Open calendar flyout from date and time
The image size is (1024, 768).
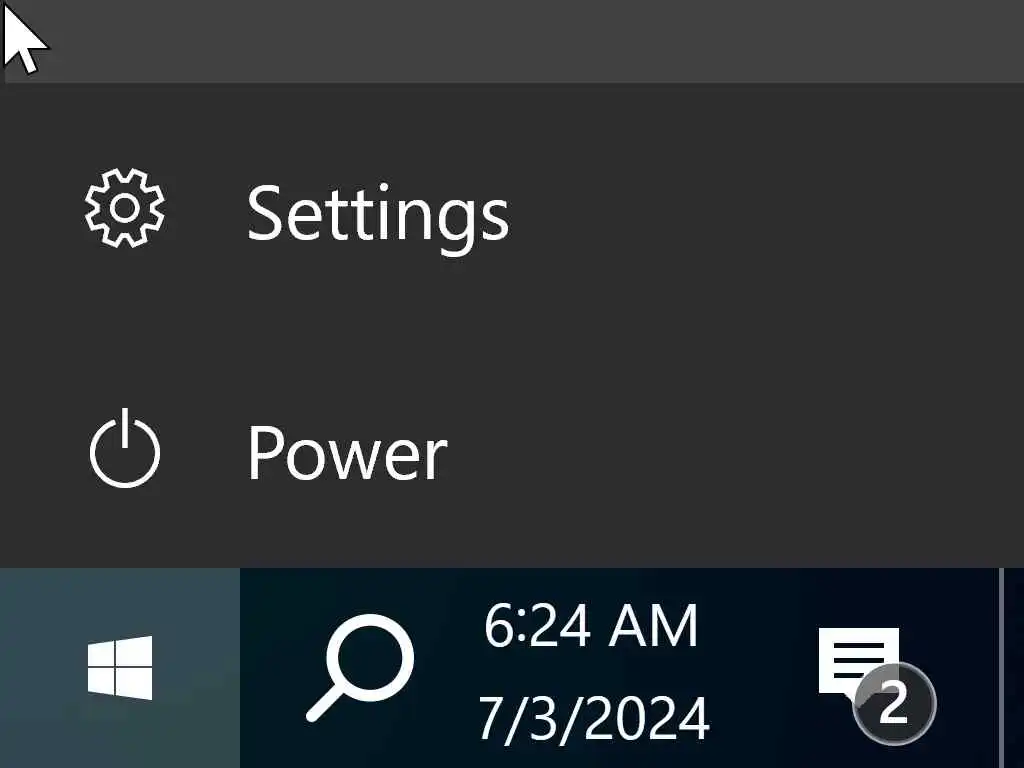[x=594, y=671]
